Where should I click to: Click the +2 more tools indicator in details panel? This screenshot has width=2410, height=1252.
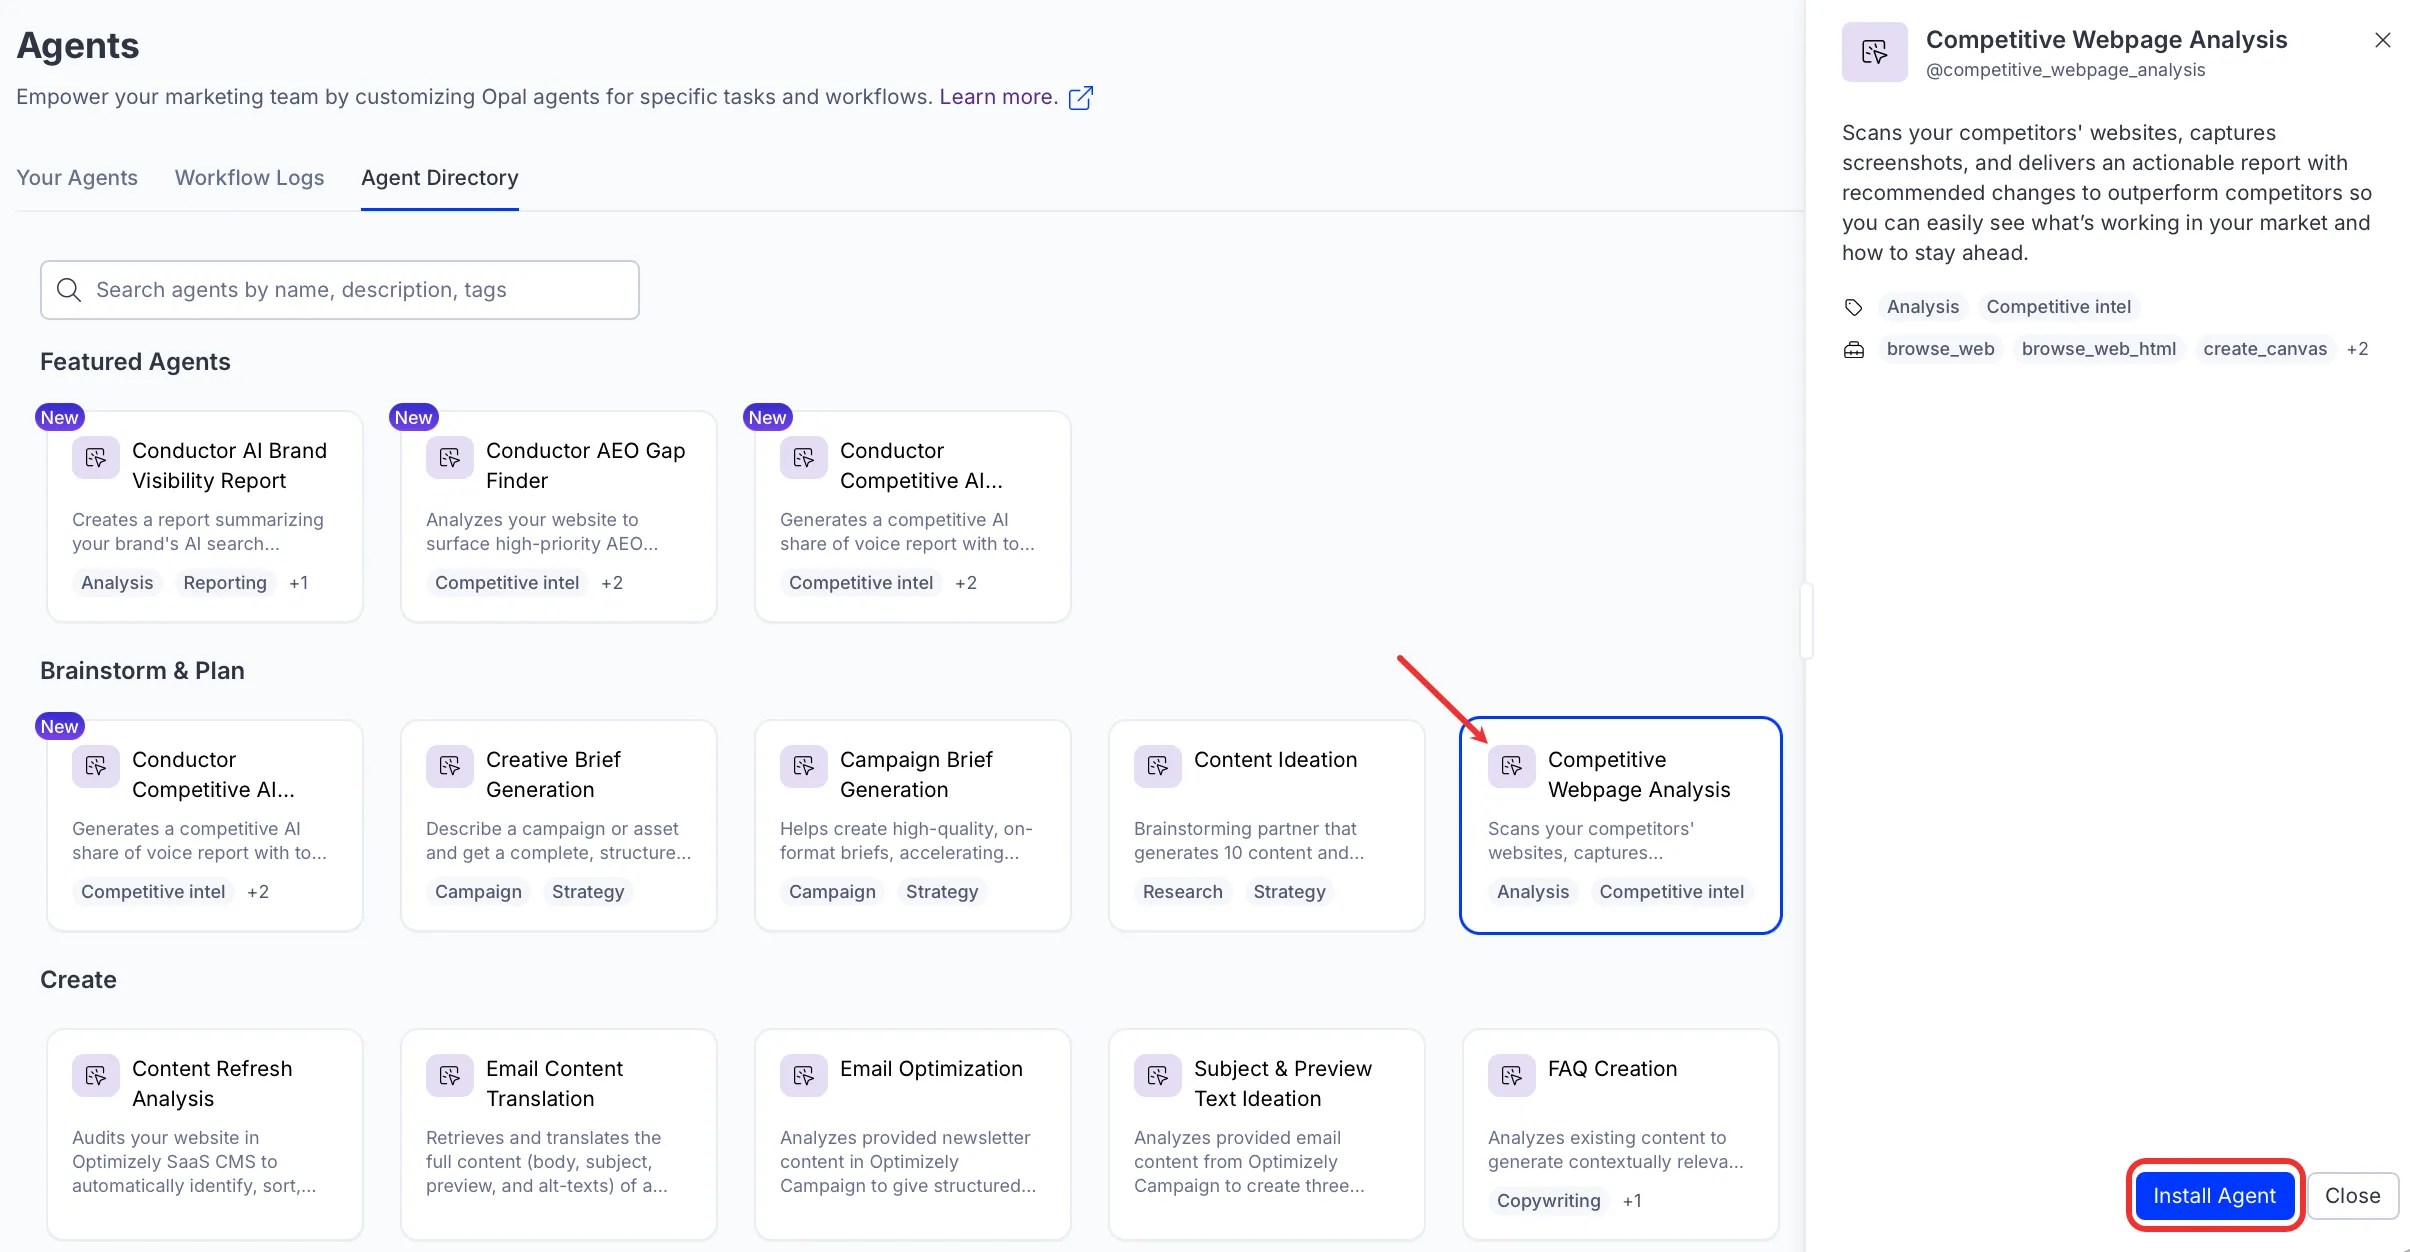(x=2358, y=349)
